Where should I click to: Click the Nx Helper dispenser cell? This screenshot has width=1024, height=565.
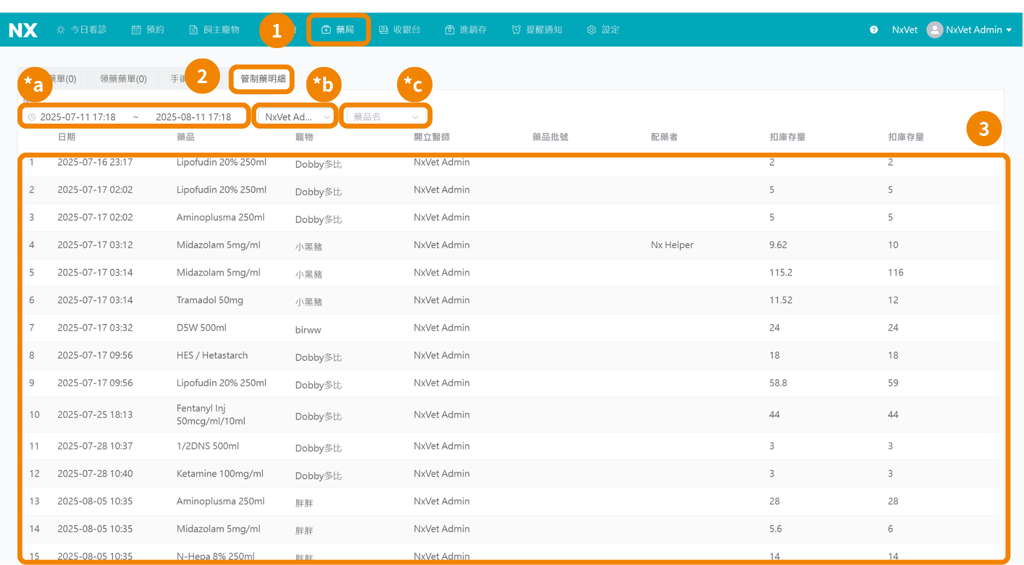[672, 245]
